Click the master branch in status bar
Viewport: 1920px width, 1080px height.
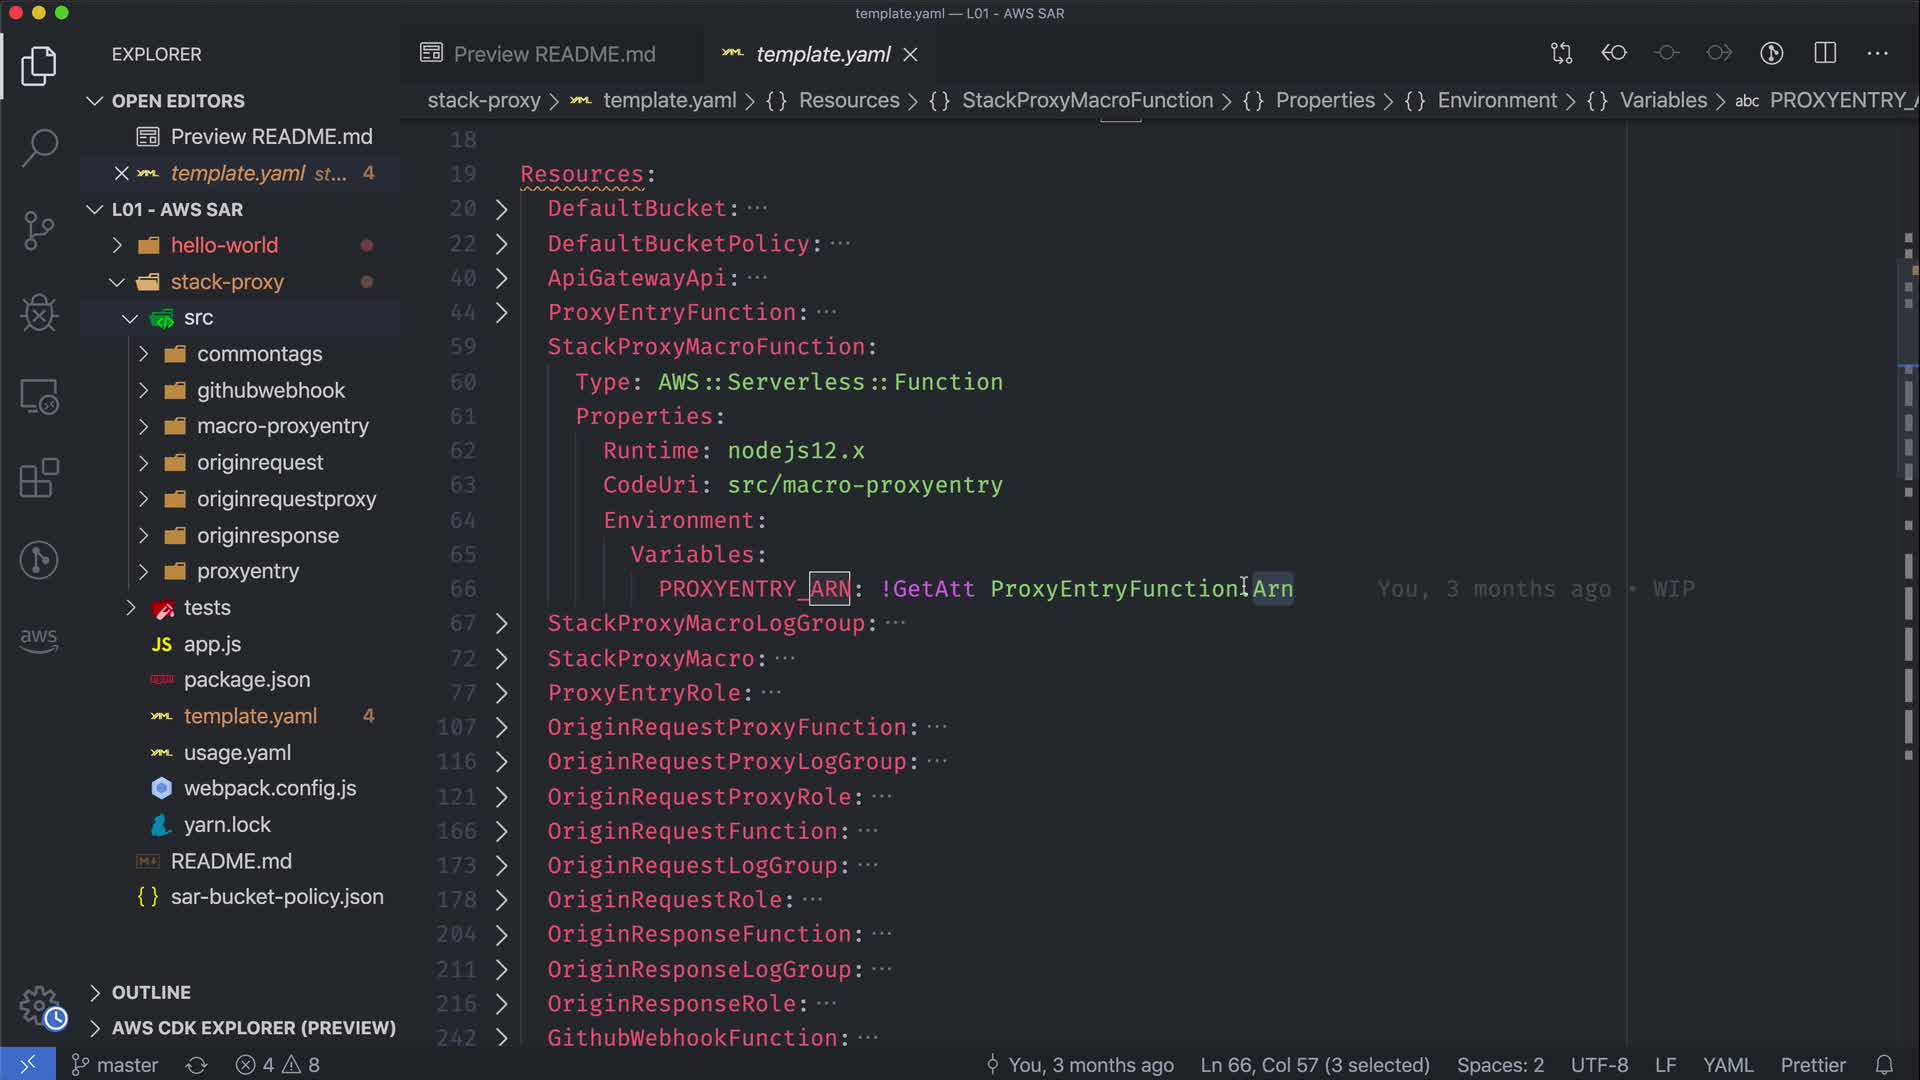tap(115, 1065)
